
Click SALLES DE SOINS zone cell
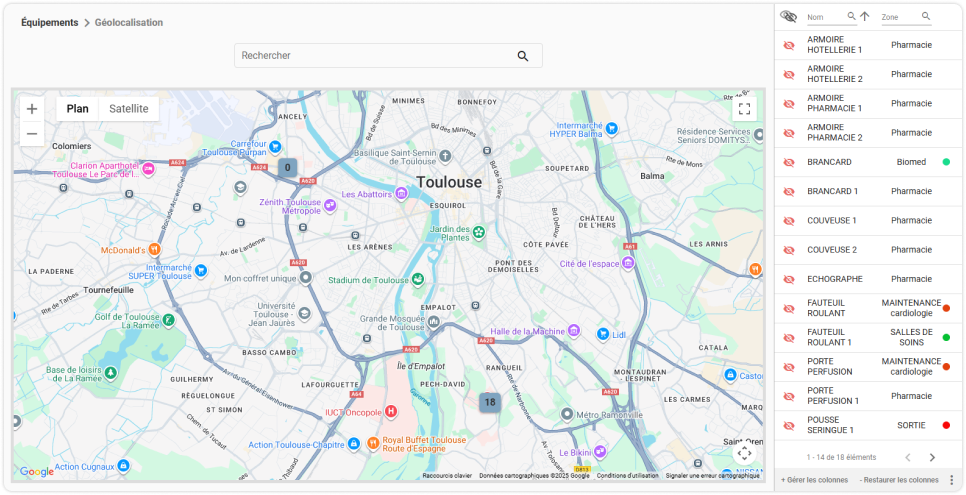click(x=911, y=337)
